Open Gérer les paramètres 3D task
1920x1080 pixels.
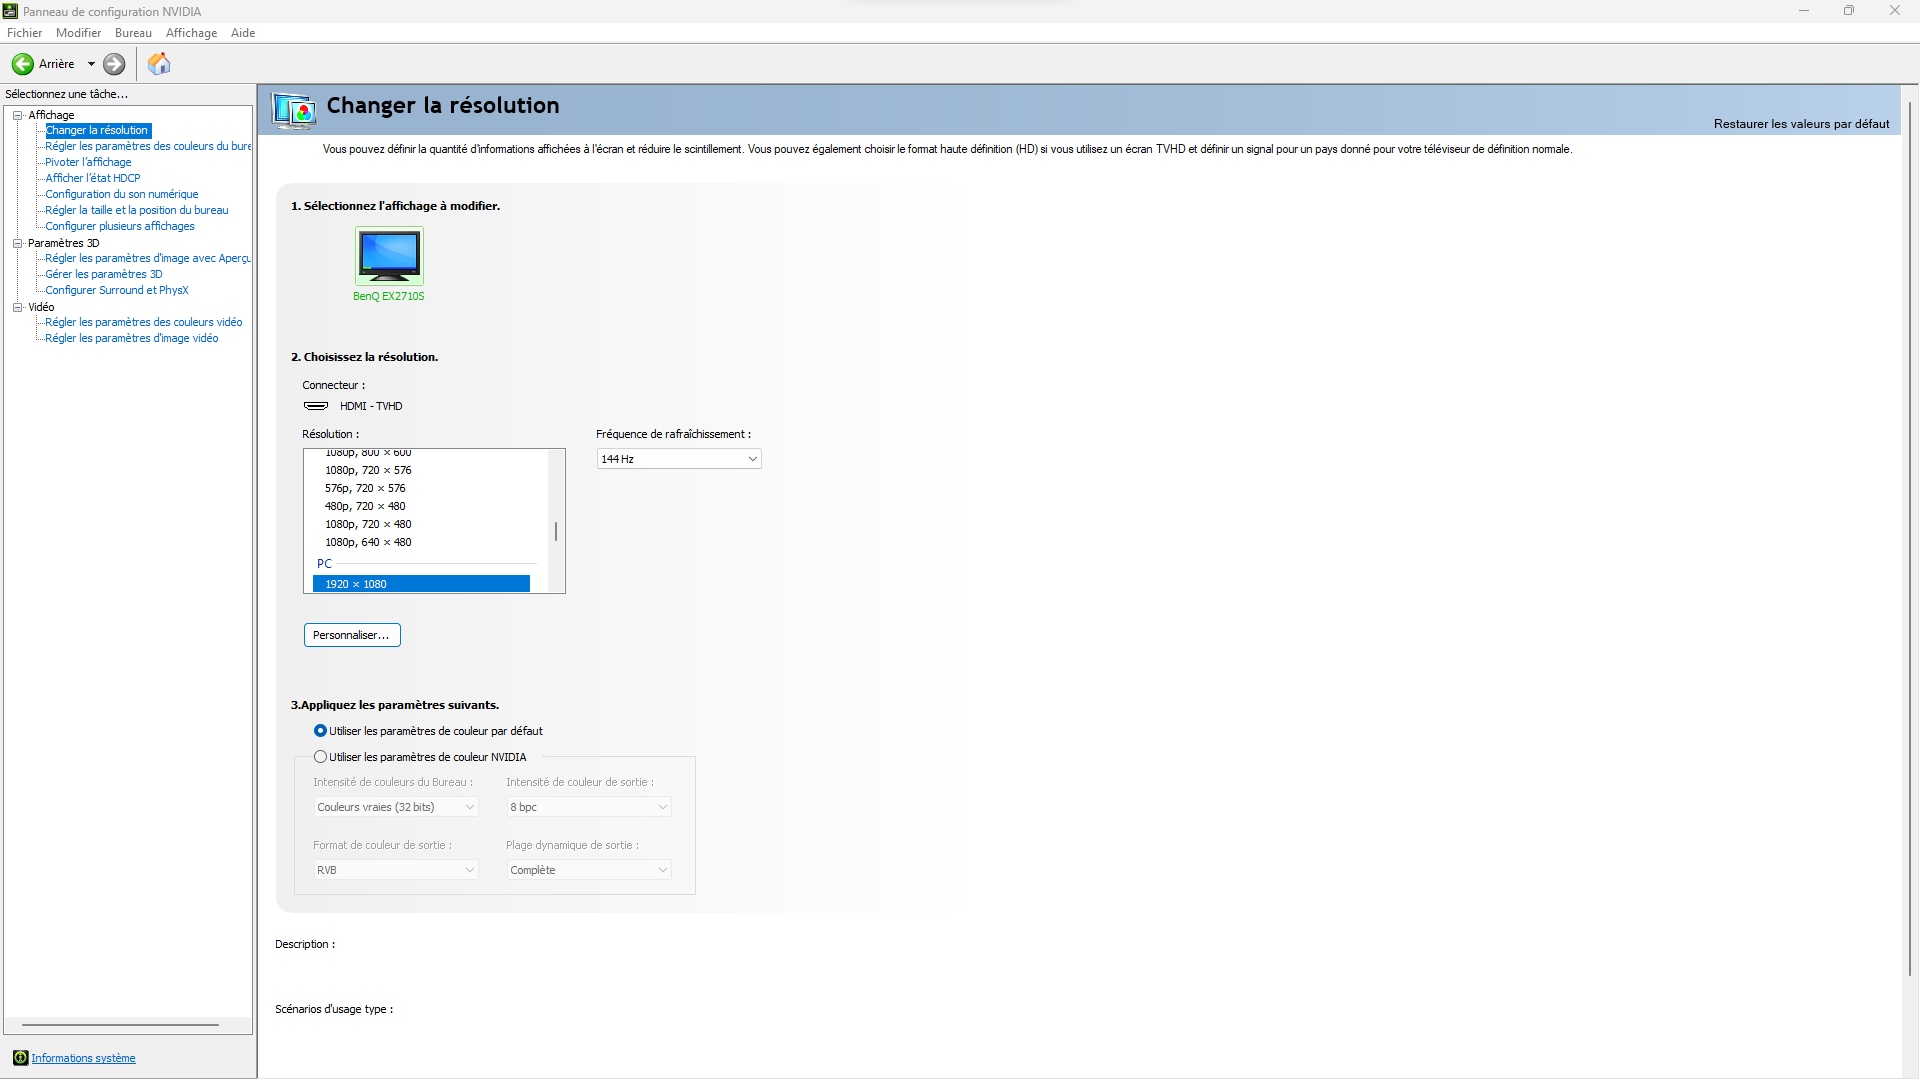tap(103, 274)
